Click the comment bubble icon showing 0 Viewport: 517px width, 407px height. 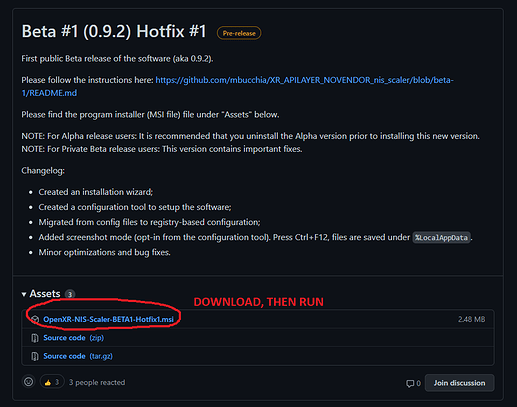410,383
